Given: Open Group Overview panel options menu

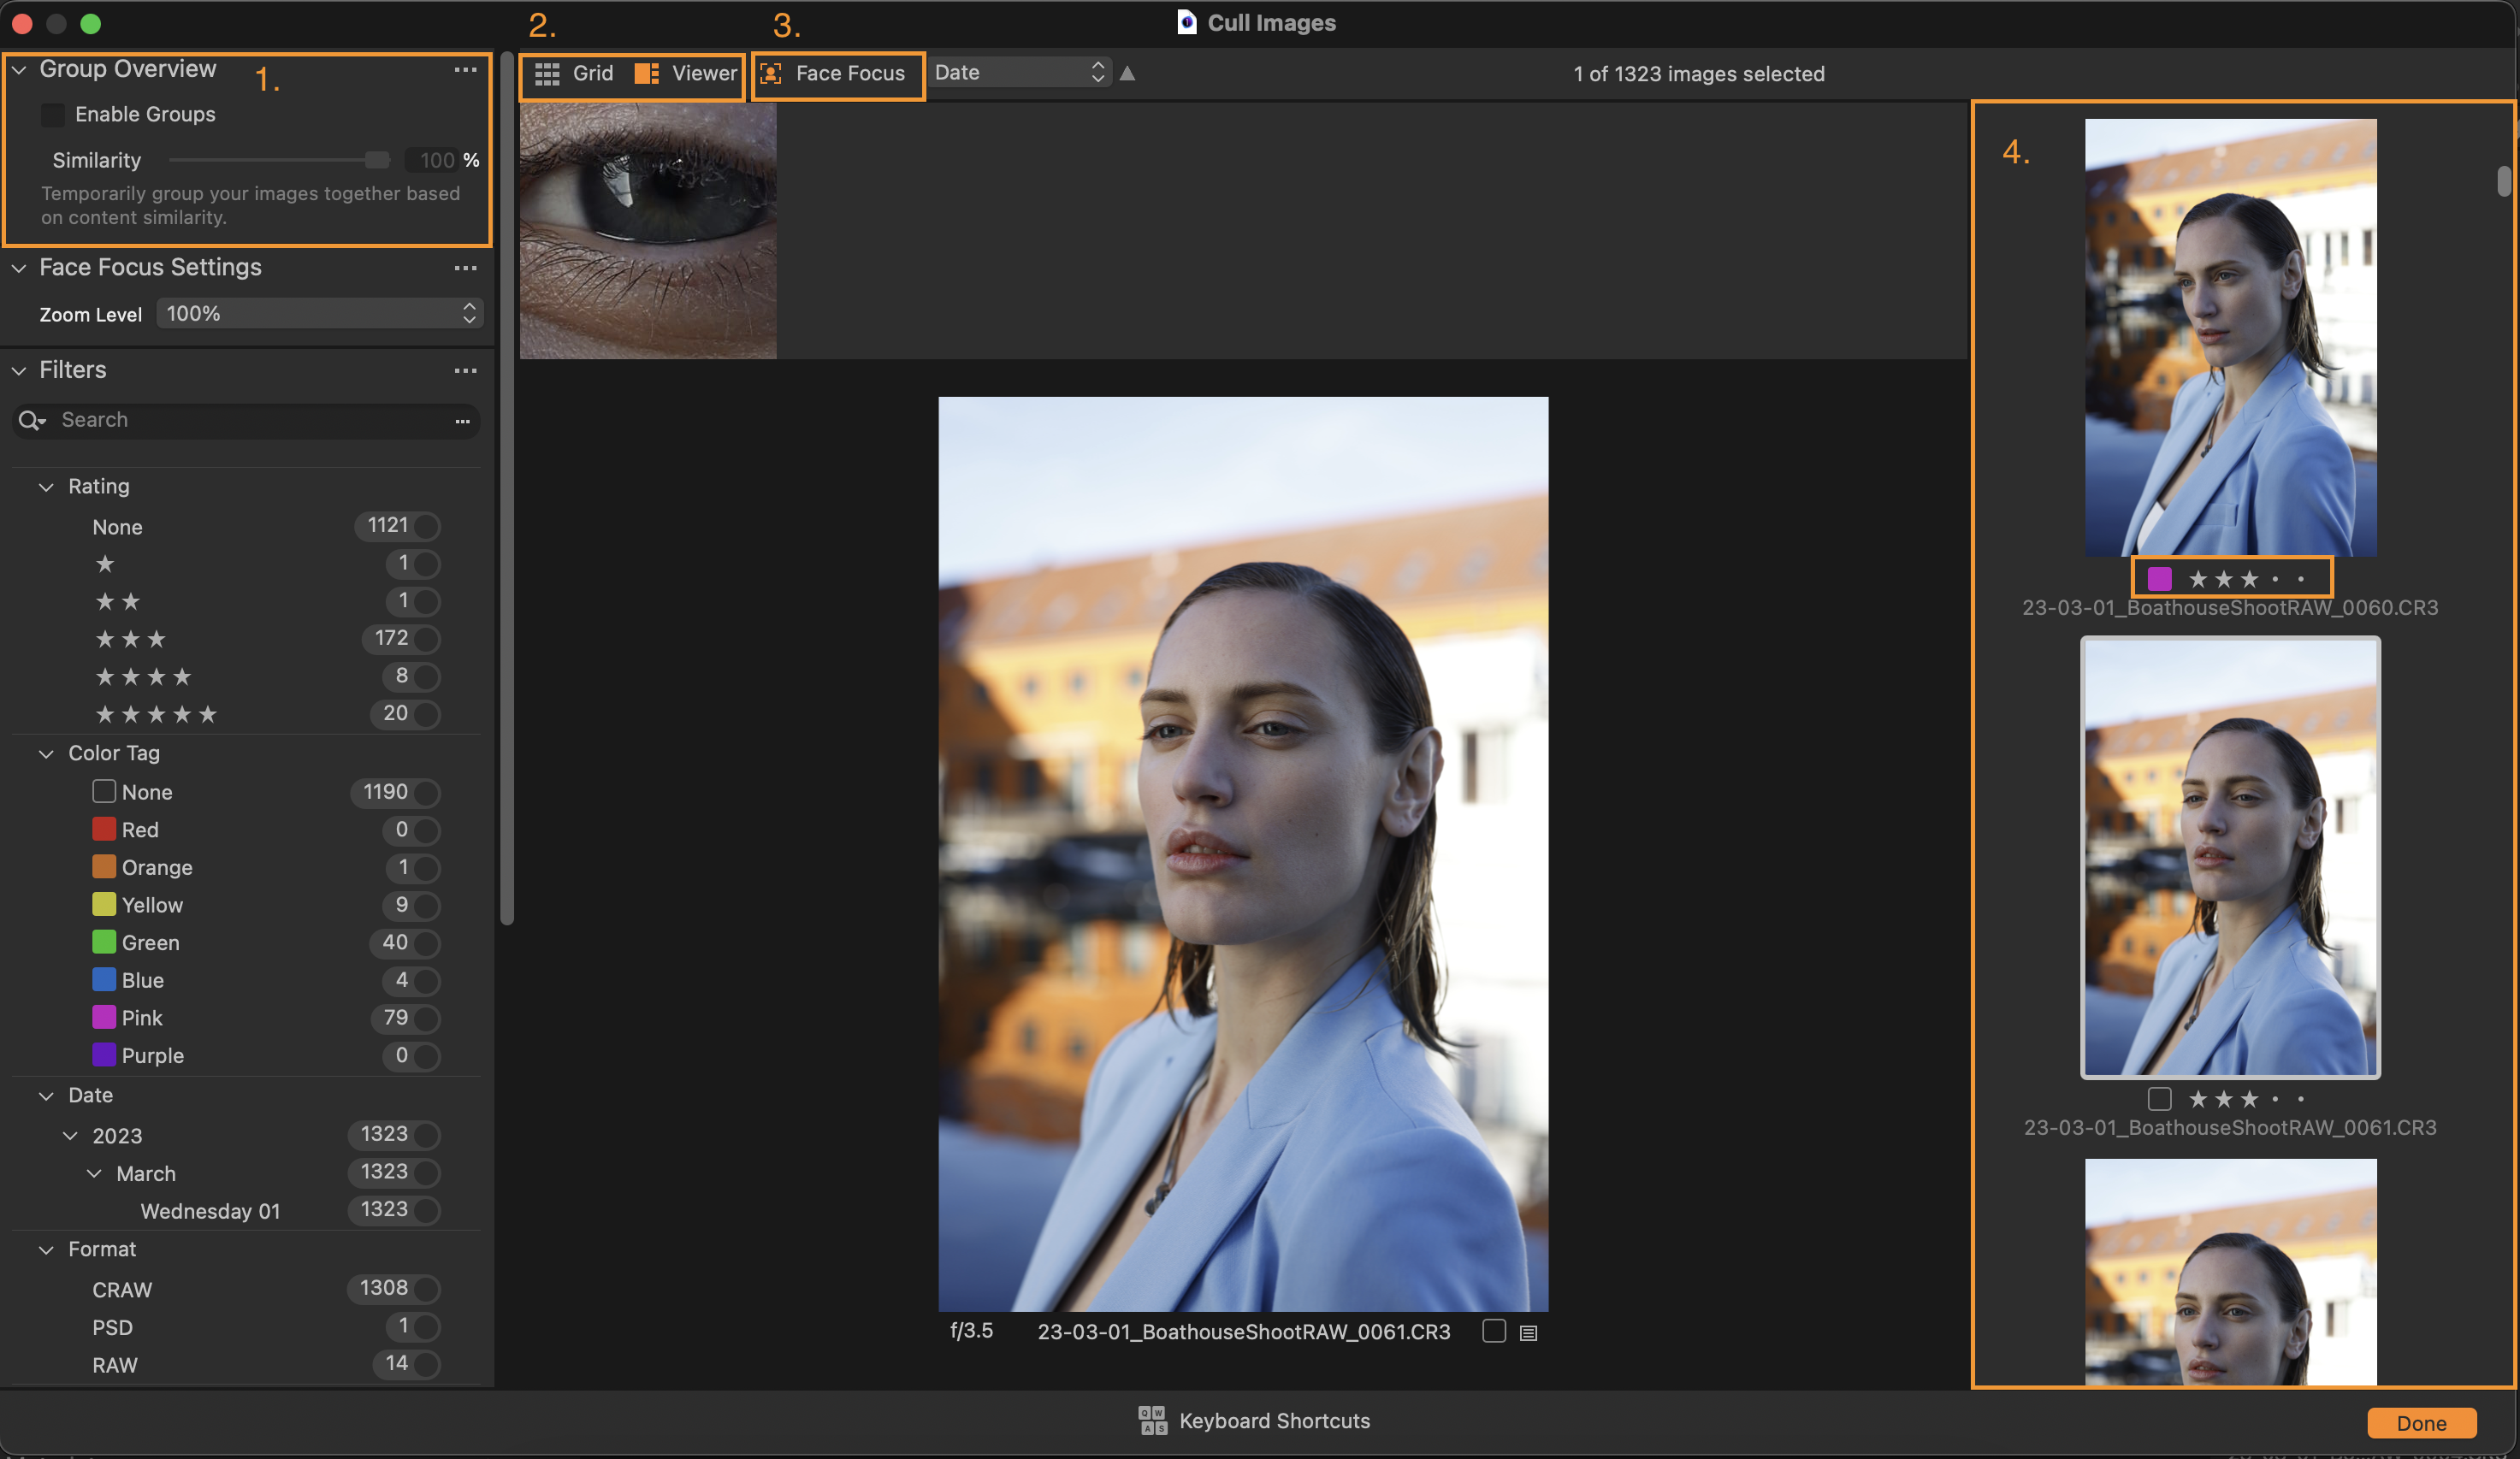Looking at the screenshot, I should pos(465,70).
